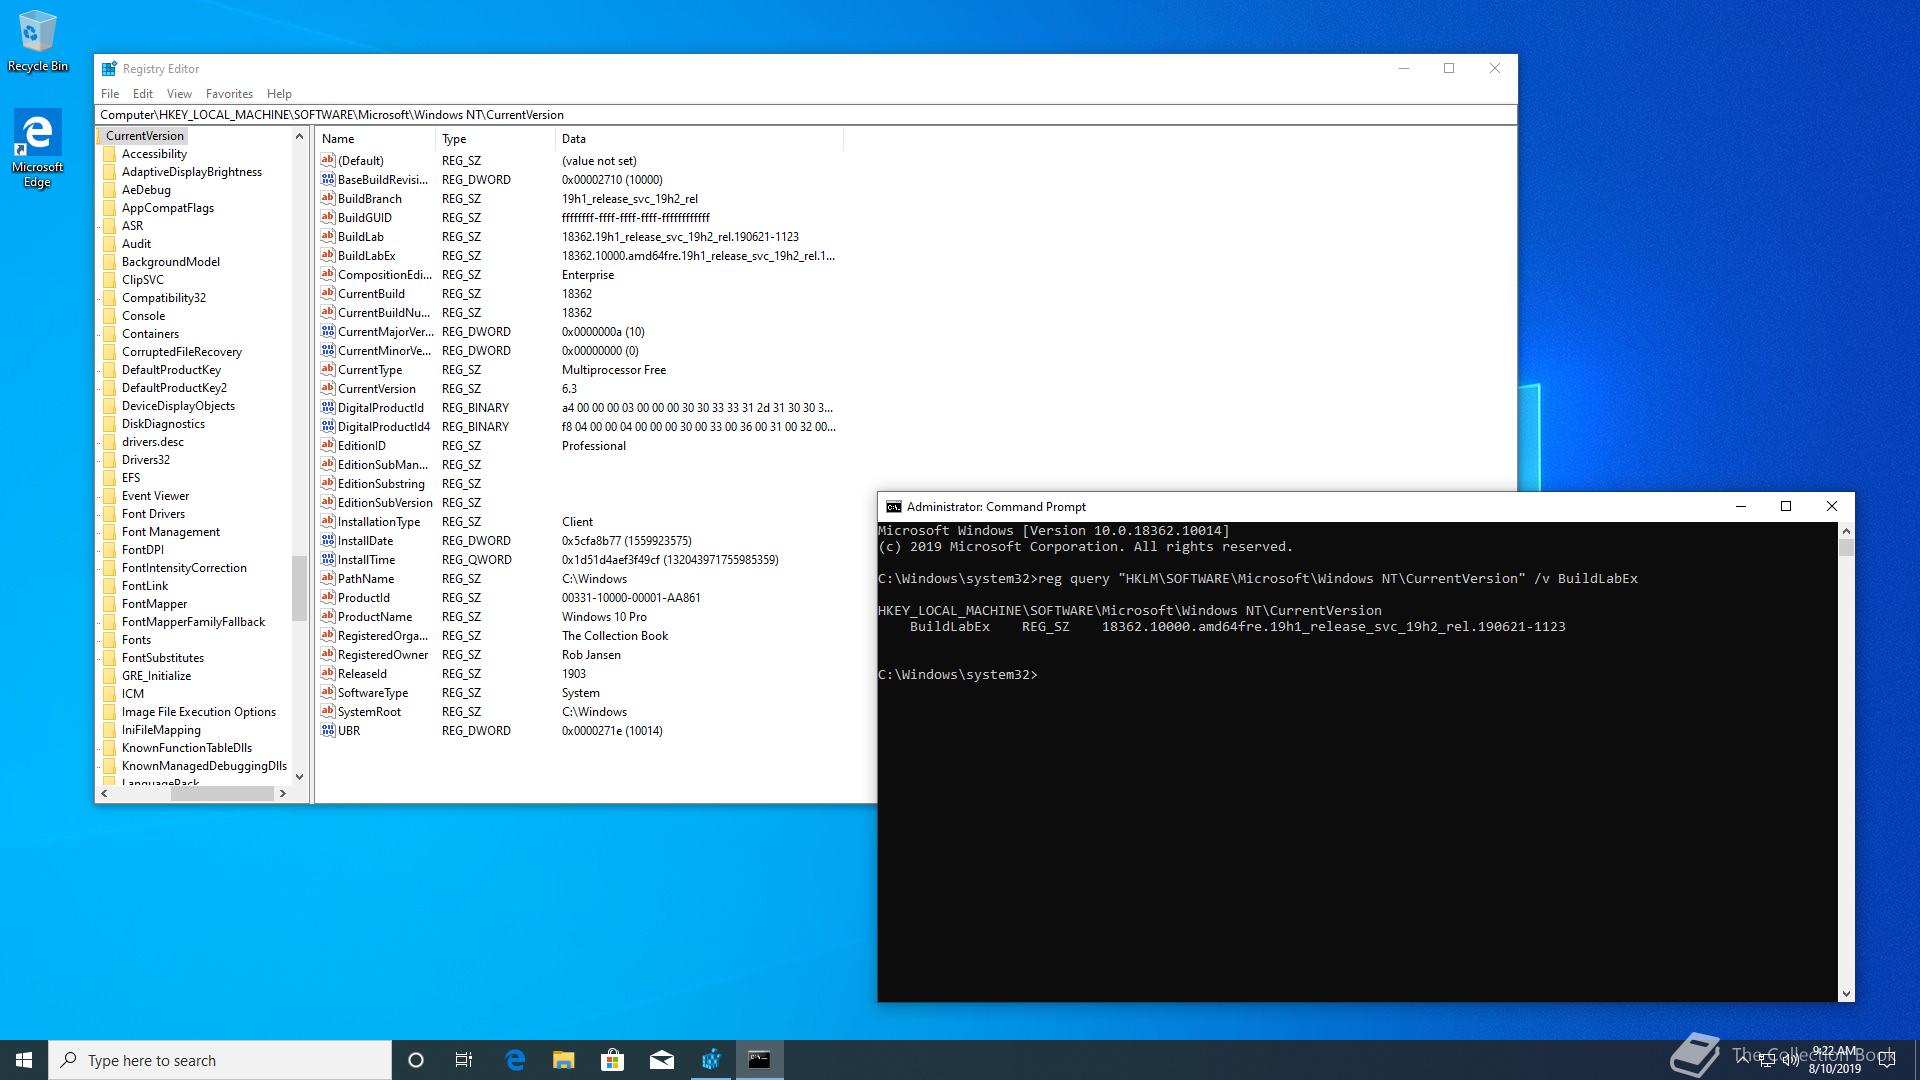The width and height of the screenshot is (1920, 1080).
Task: Click the Type column header
Action: [495, 139]
